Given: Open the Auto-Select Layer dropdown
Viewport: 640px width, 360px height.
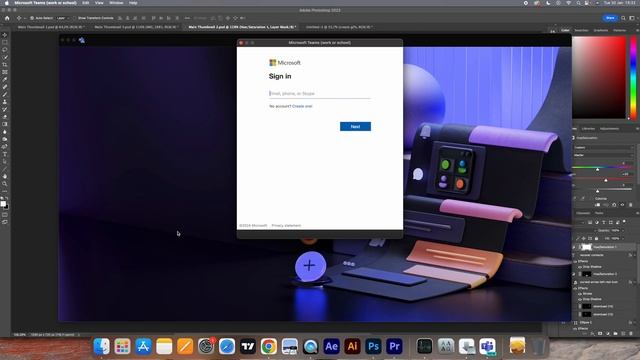Looking at the screenshot, I should (62, 18).
